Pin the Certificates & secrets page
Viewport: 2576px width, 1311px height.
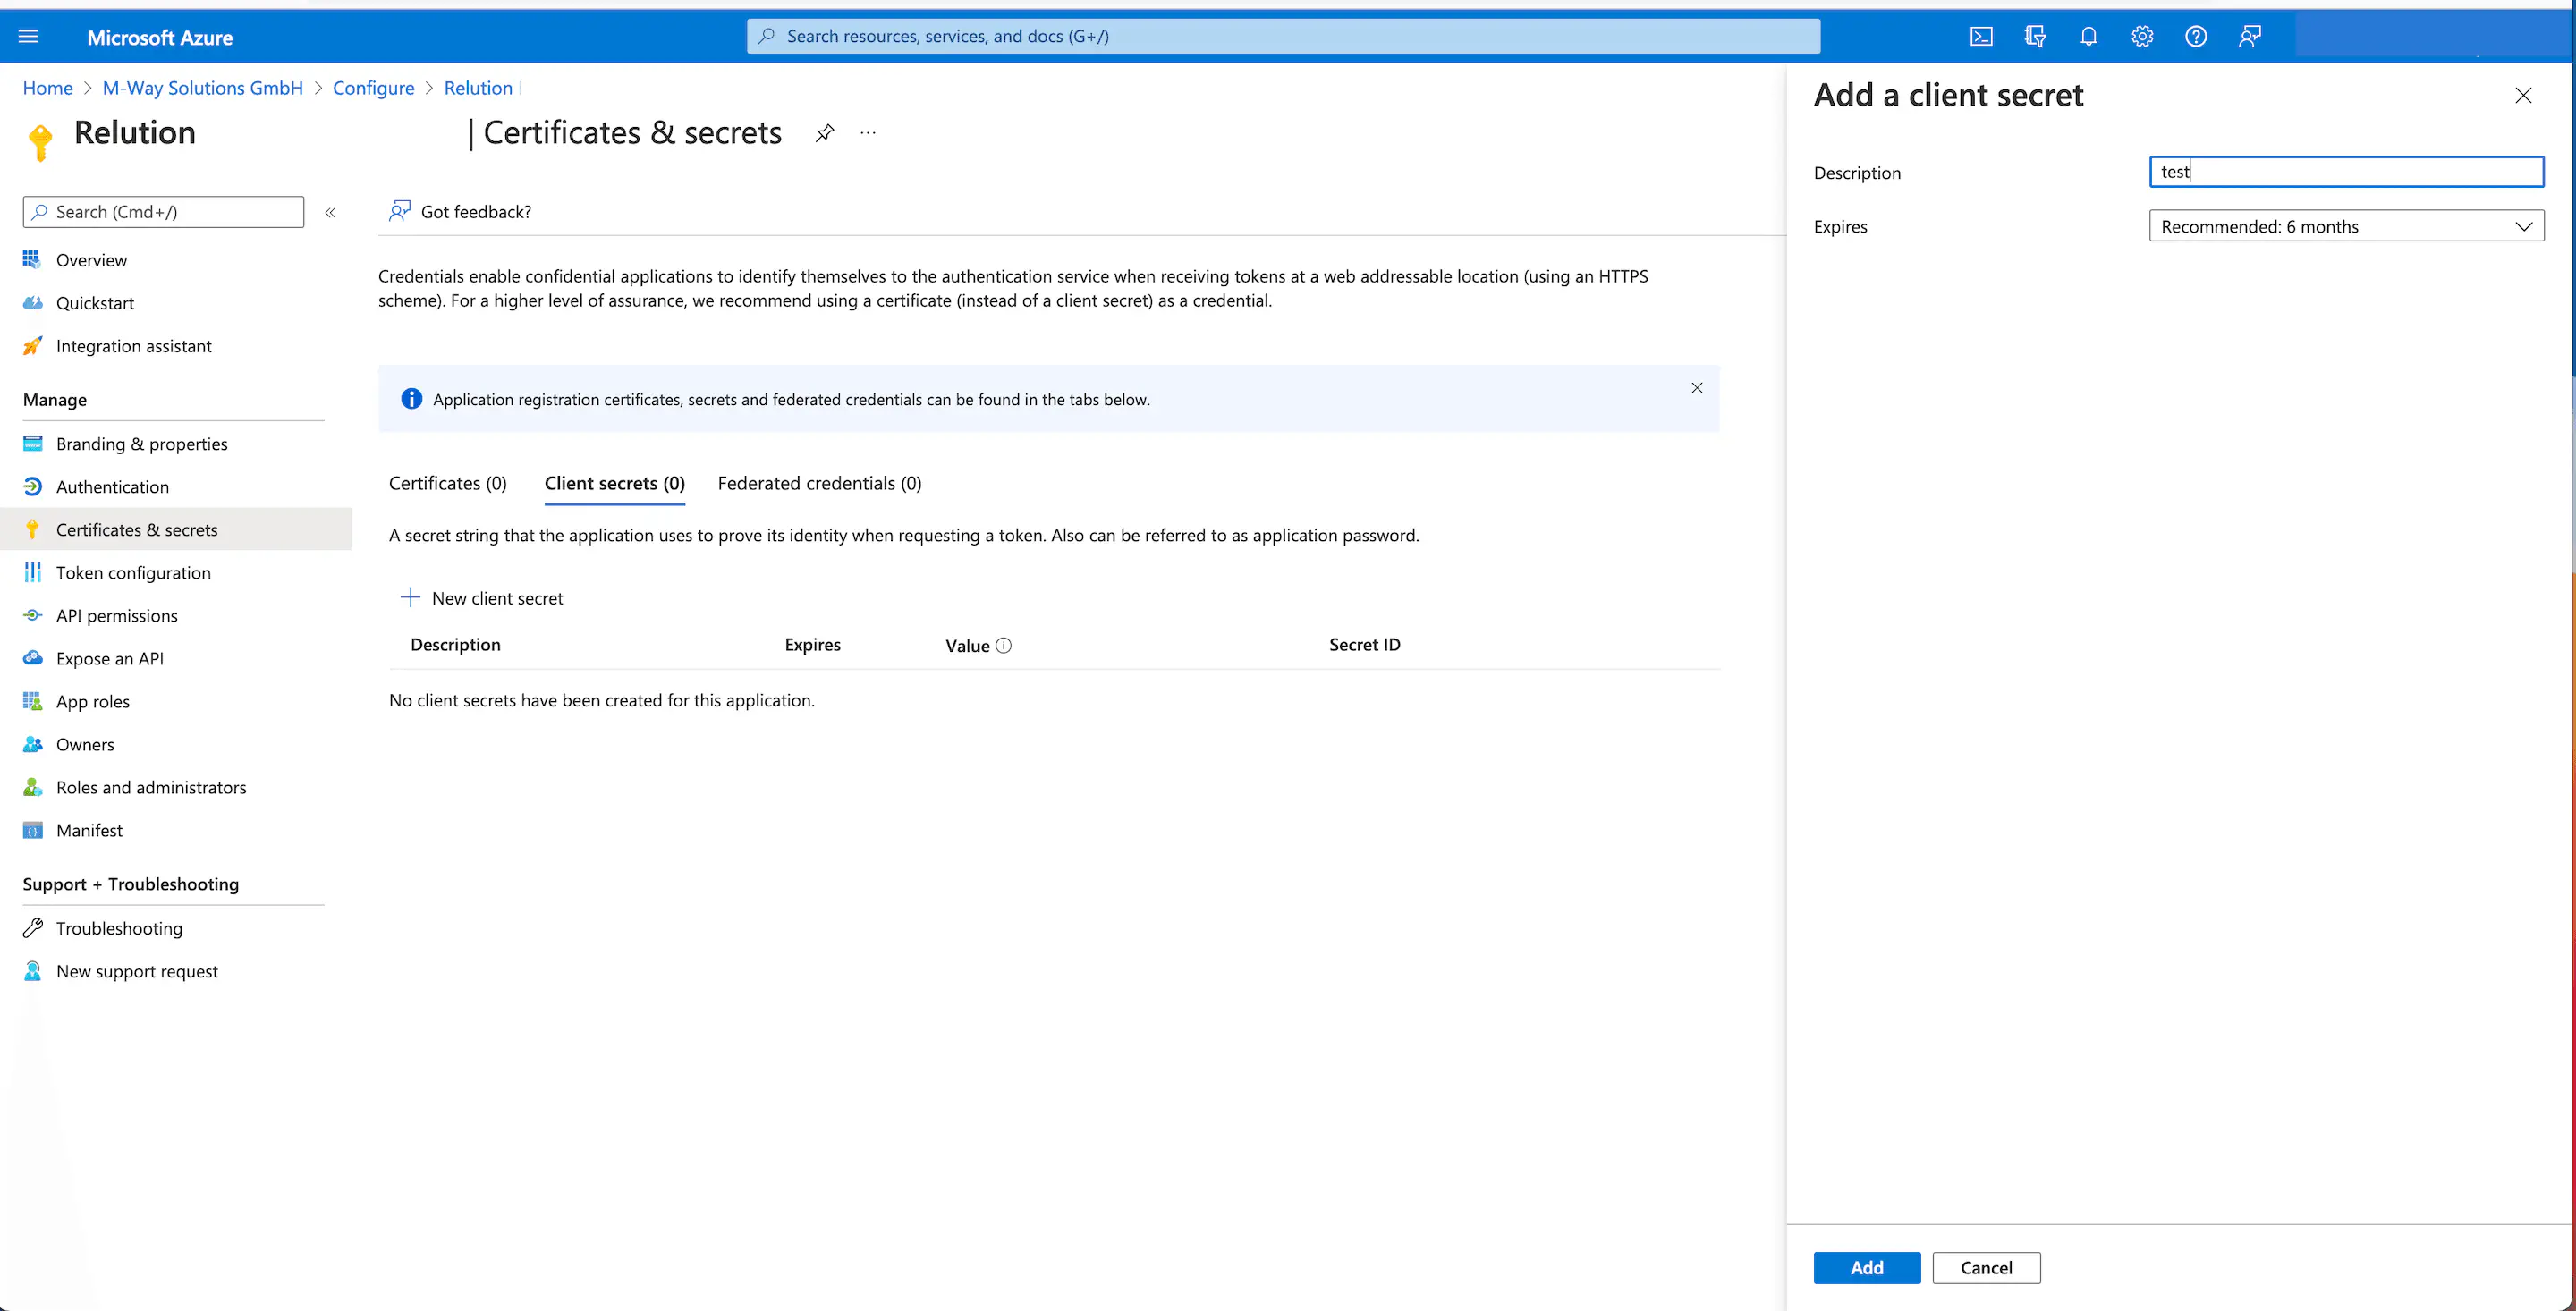coord(824,133)
